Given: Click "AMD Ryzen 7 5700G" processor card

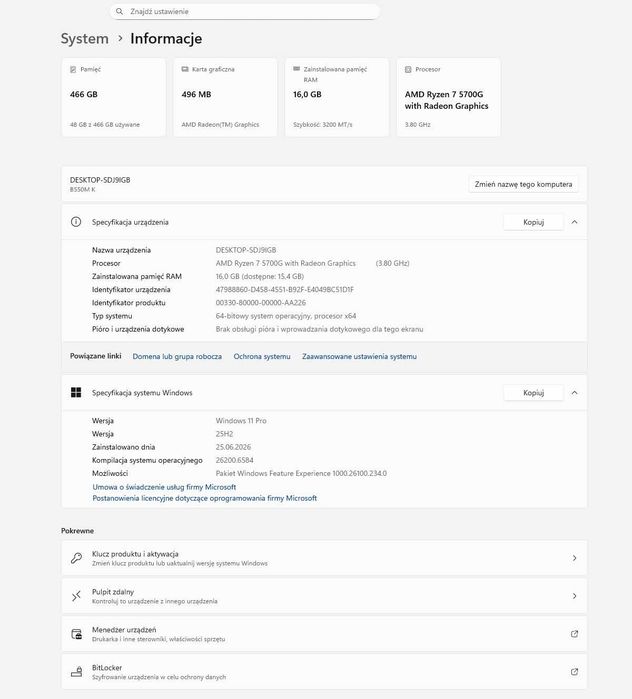Looking at the screenshot, I should (x=448, y=97).
